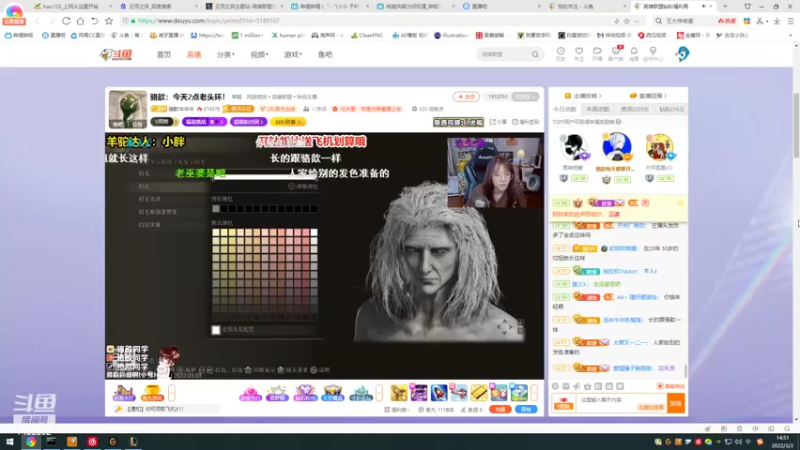The height and width of the screenshot is (450, 800).
Task: Select the 今日贡献 ranking tab
Action: (x=564, y=109)
